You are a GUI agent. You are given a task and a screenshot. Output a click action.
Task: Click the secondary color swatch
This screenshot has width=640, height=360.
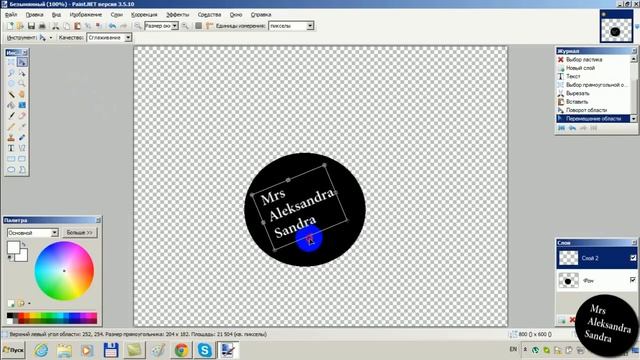tap(23, 257)
